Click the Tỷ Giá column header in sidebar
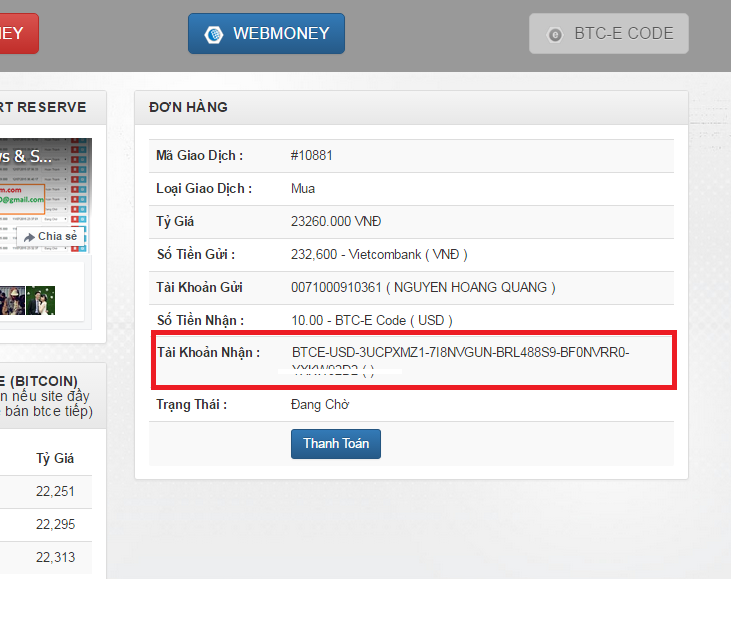This screenshot has width=731, height=624. 55,458
